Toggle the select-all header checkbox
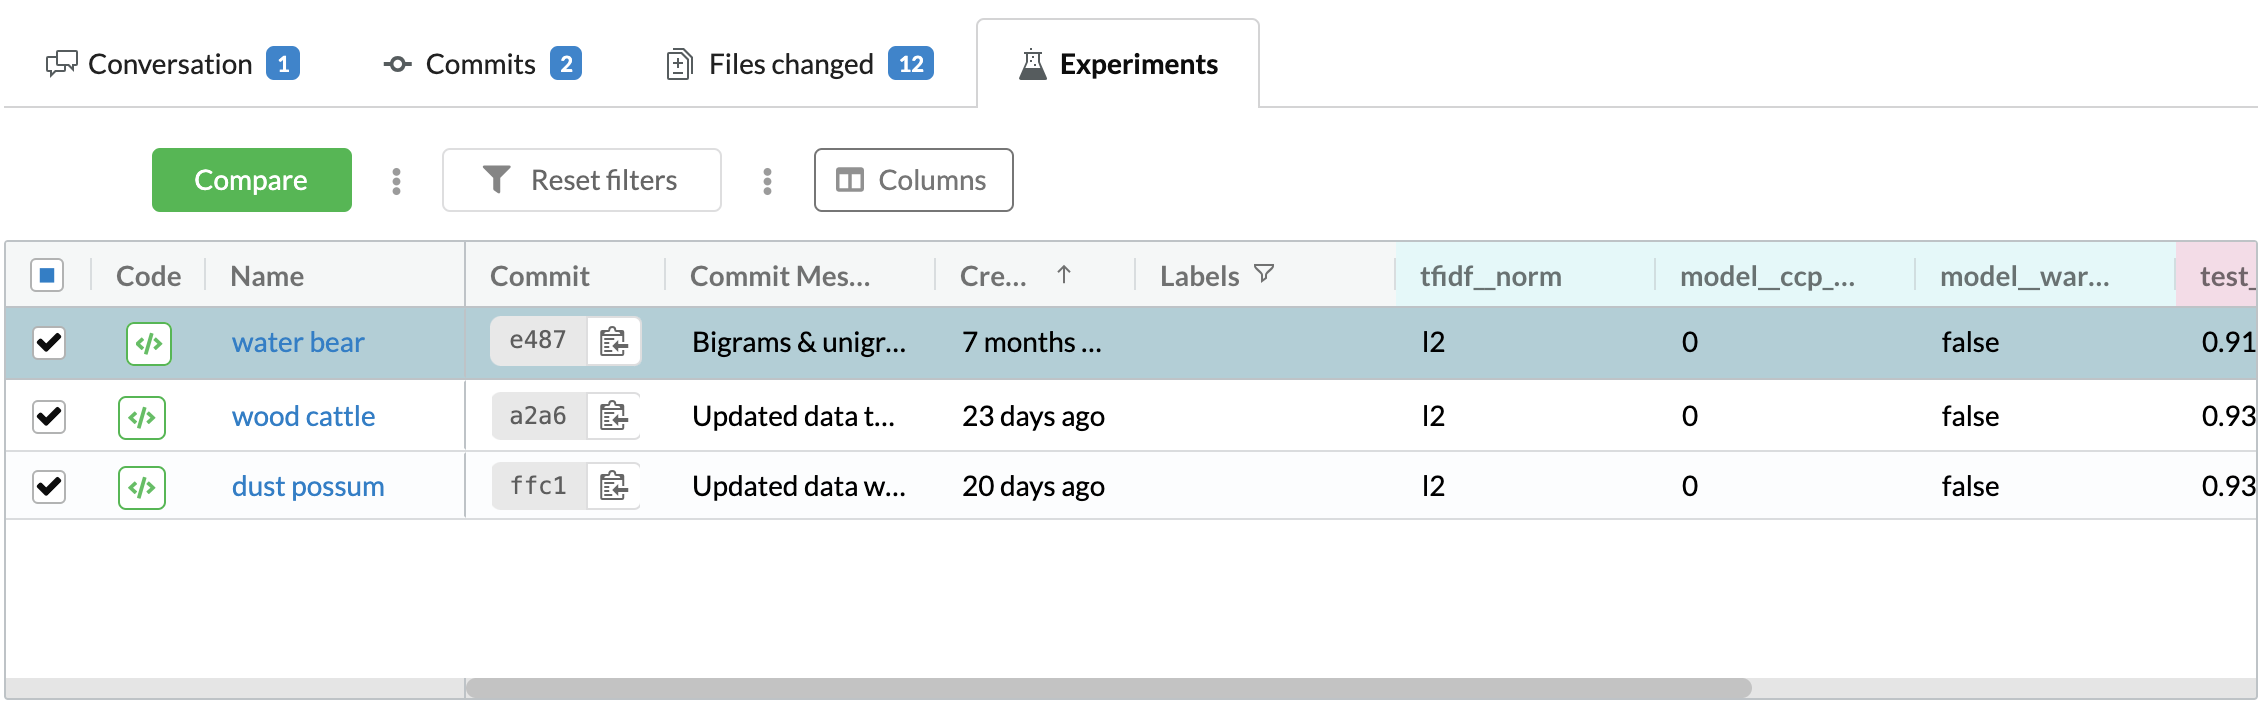 click(x=47, y=275)
